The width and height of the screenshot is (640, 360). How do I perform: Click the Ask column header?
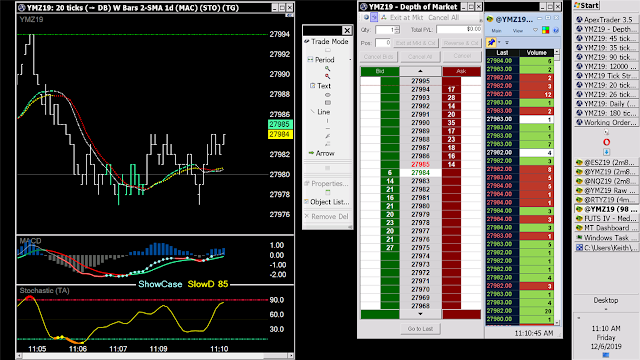pos(461,71)
